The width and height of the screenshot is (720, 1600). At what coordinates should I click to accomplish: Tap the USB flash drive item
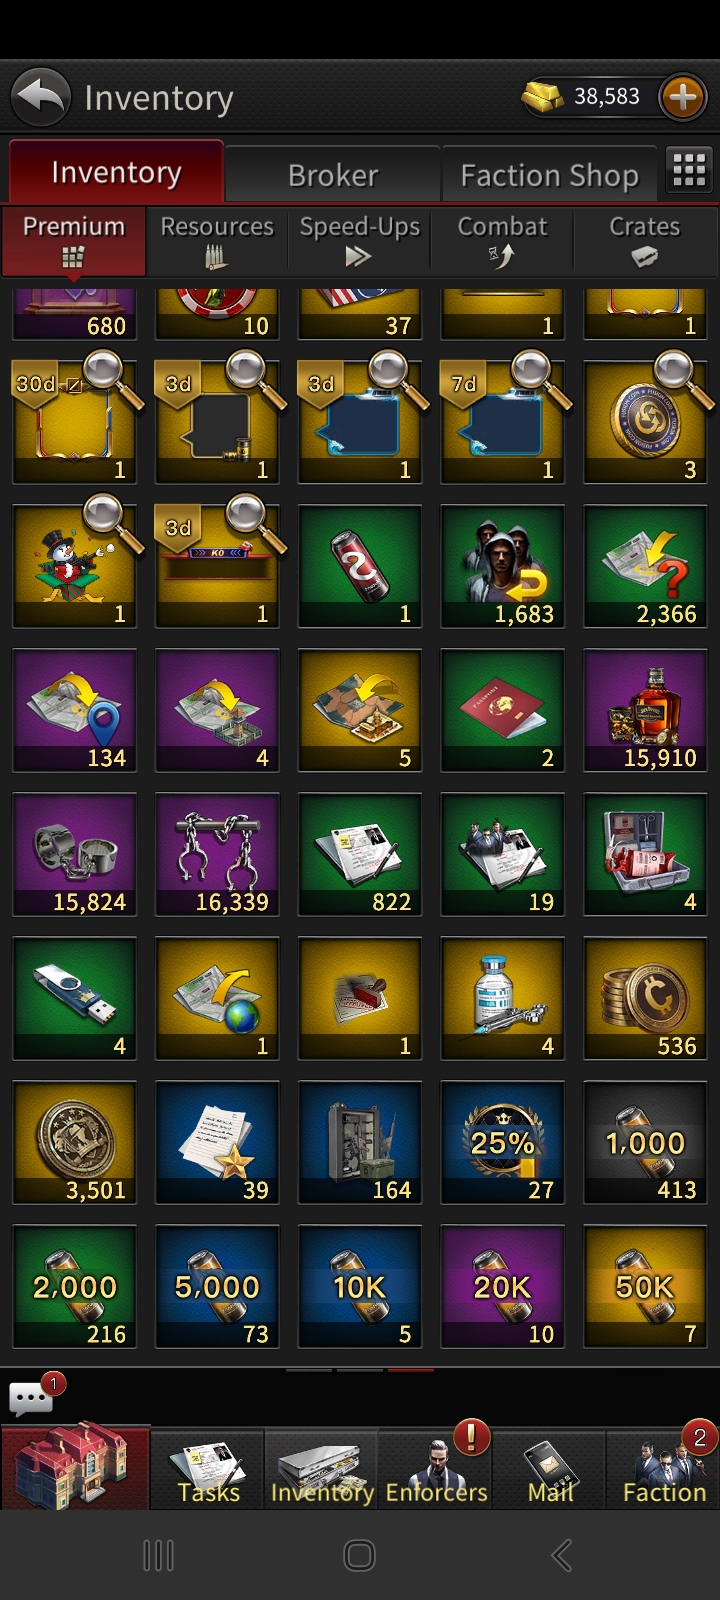(x=75, y=998)
